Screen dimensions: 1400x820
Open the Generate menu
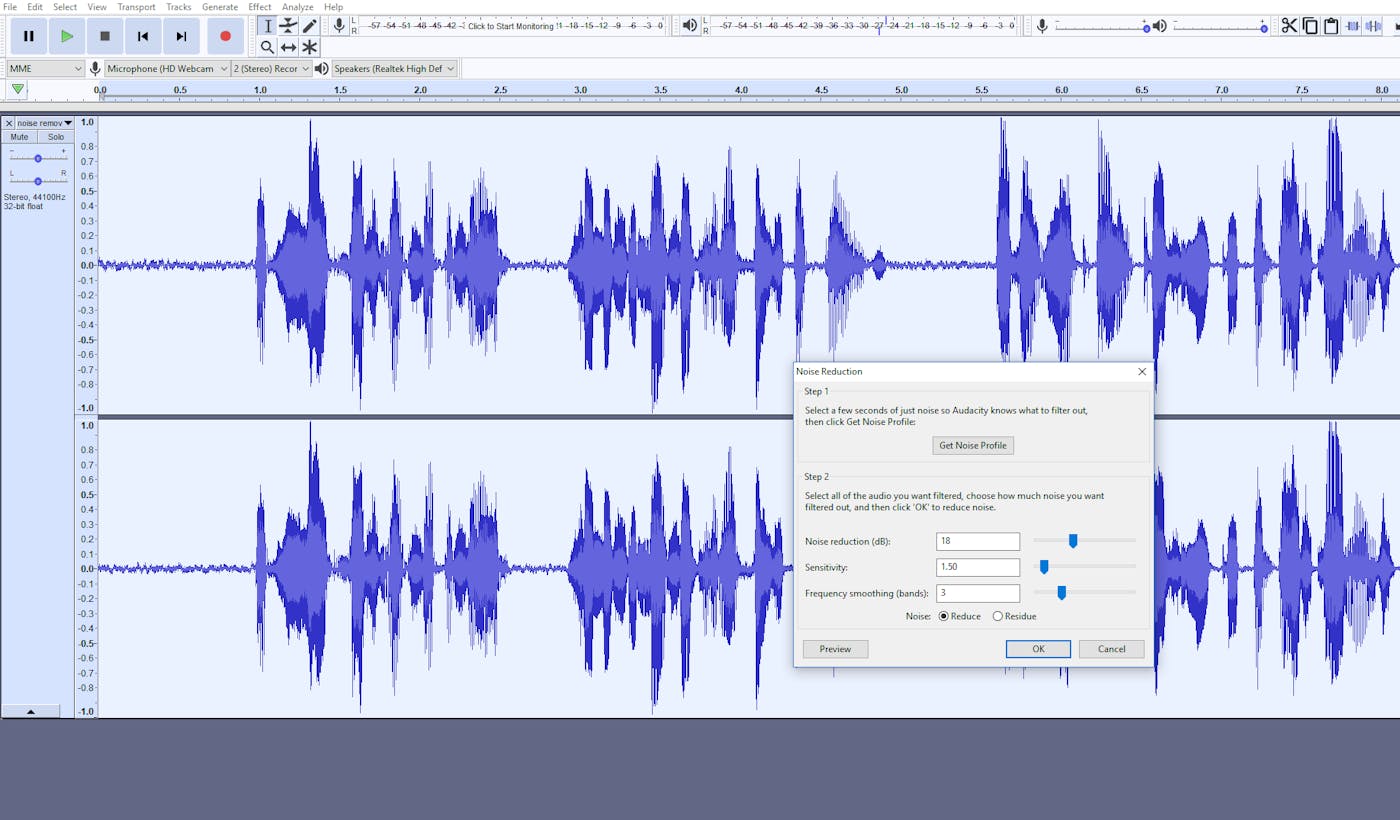[220, 7]
